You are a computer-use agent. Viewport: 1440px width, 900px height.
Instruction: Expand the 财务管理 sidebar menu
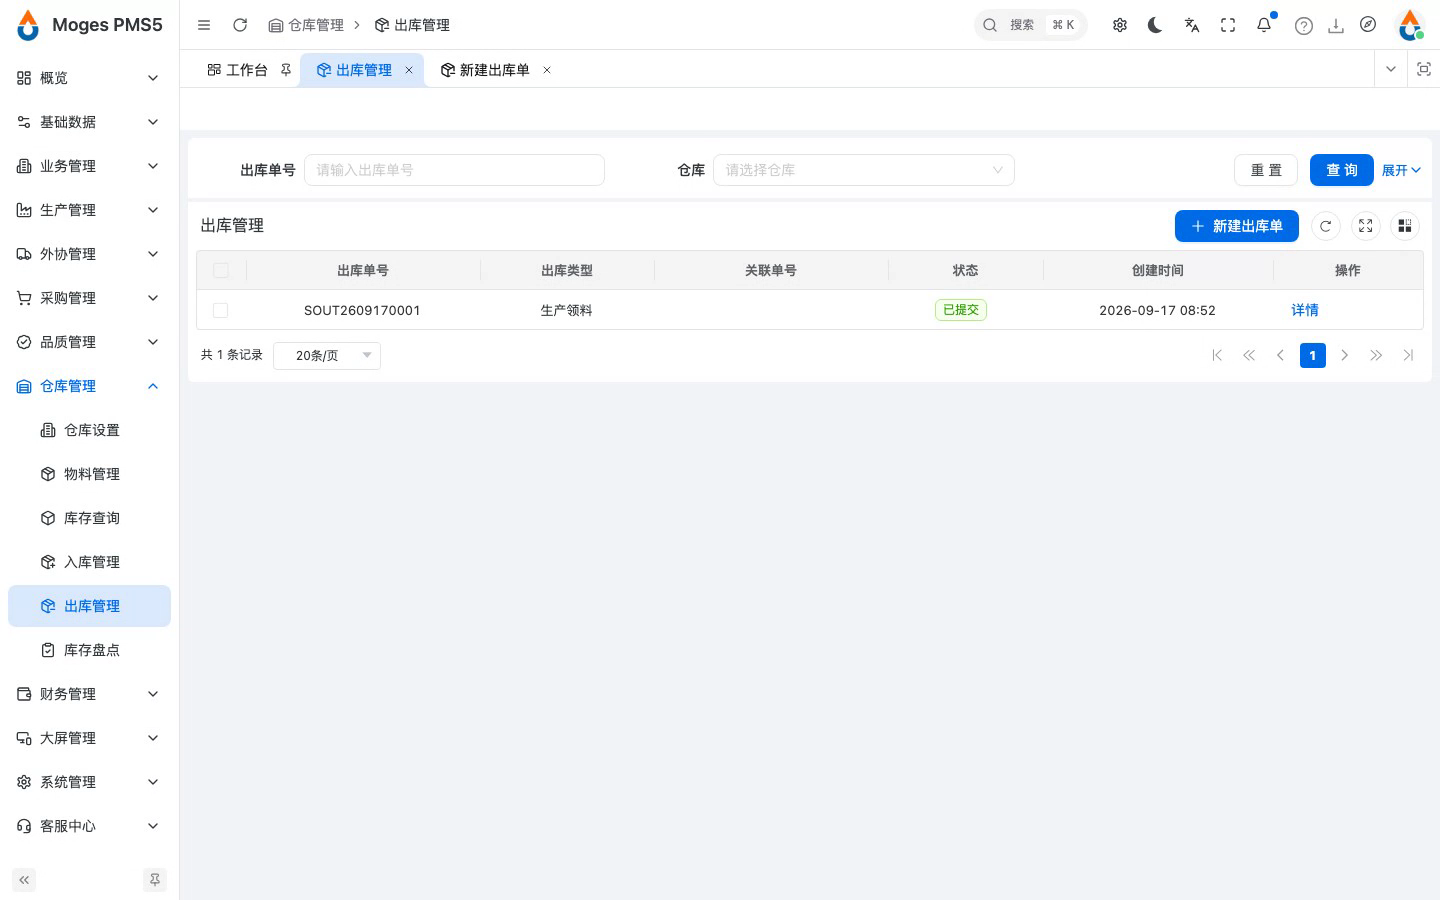point(89,694)
